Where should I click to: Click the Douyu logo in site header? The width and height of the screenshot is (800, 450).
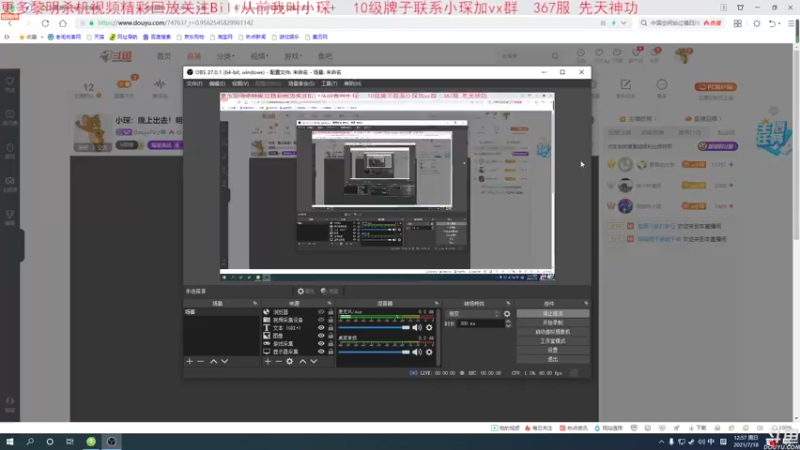[116, 56]
